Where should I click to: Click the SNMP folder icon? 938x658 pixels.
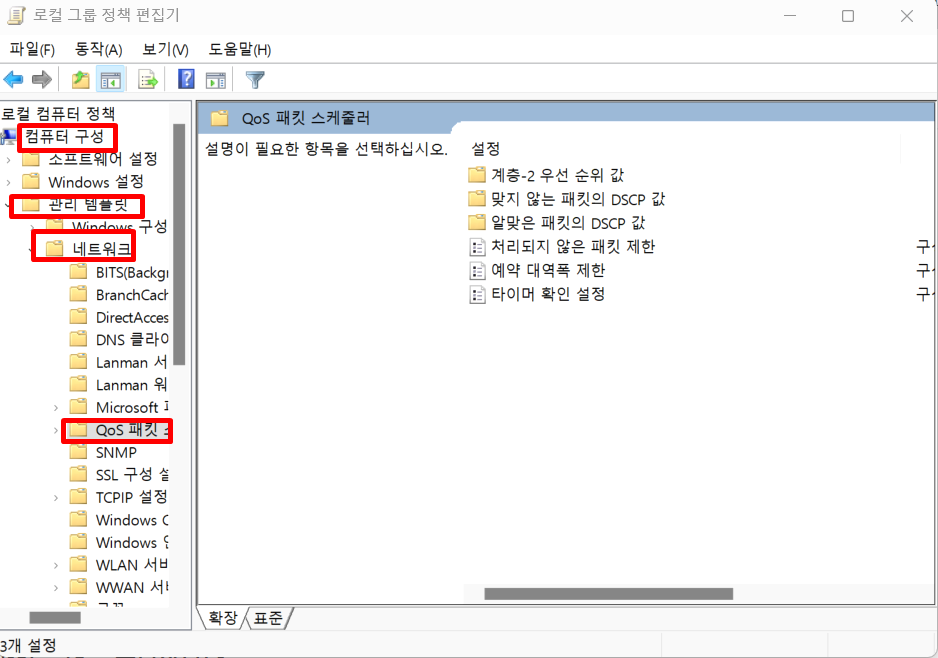coord(78,452)
